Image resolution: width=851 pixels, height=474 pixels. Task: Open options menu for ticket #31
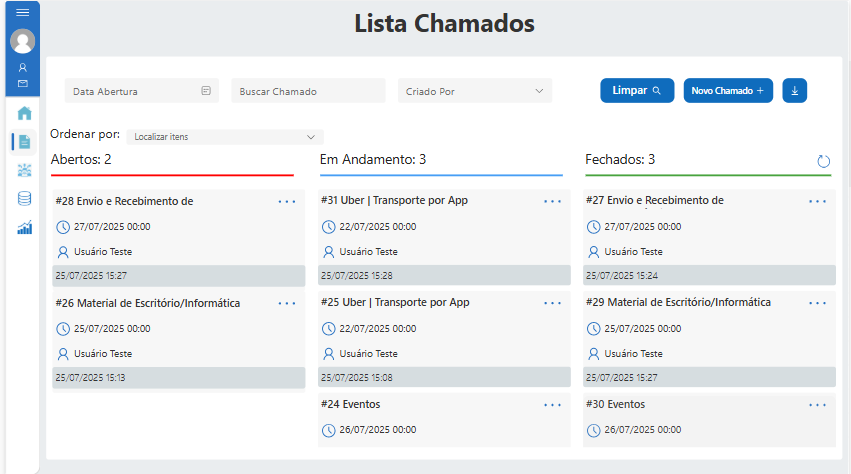(x=552, y=201)
